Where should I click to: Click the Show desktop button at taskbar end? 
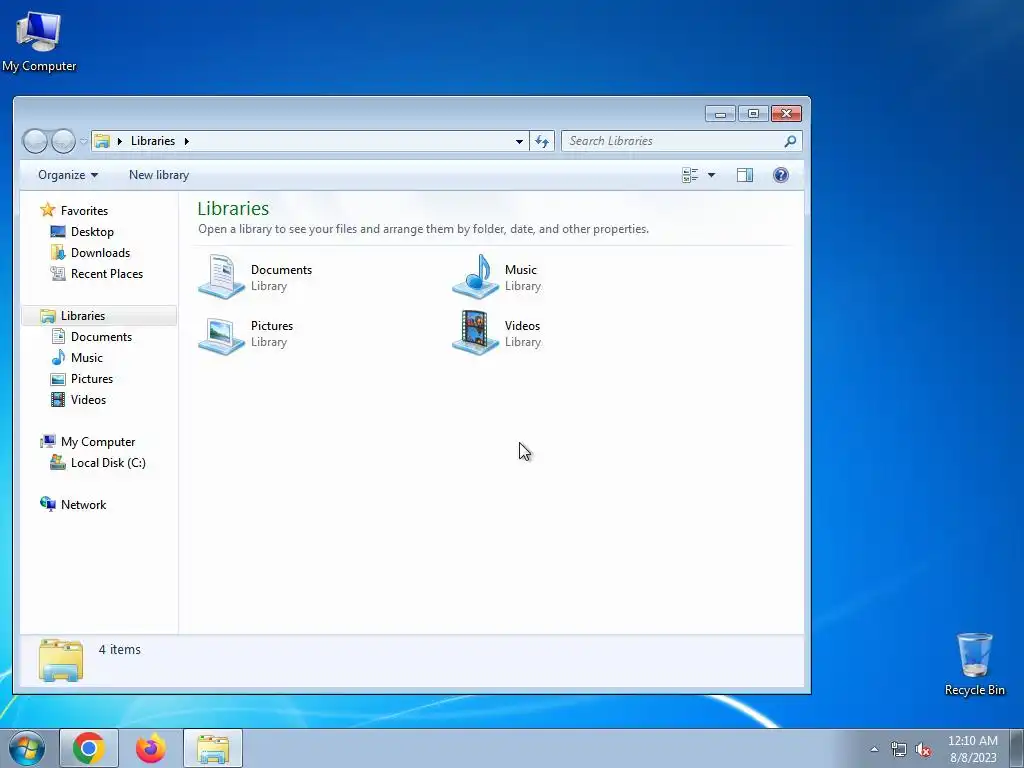click(1016, 748)
